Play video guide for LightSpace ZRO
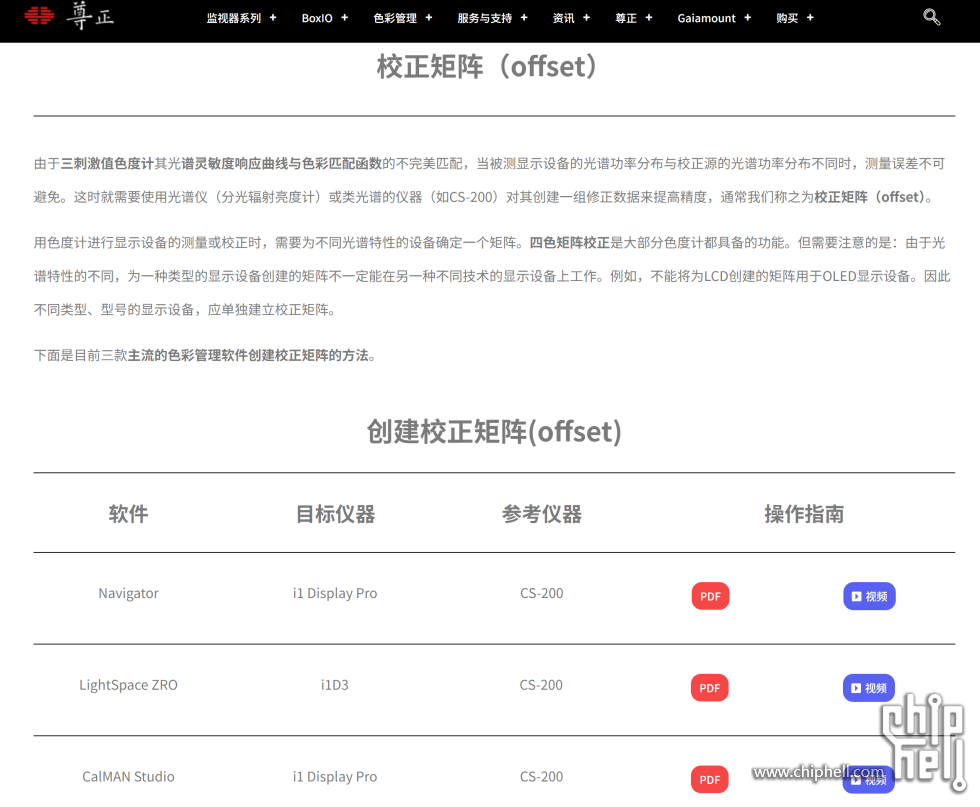 pyautogui.click(x=868, y=688)
